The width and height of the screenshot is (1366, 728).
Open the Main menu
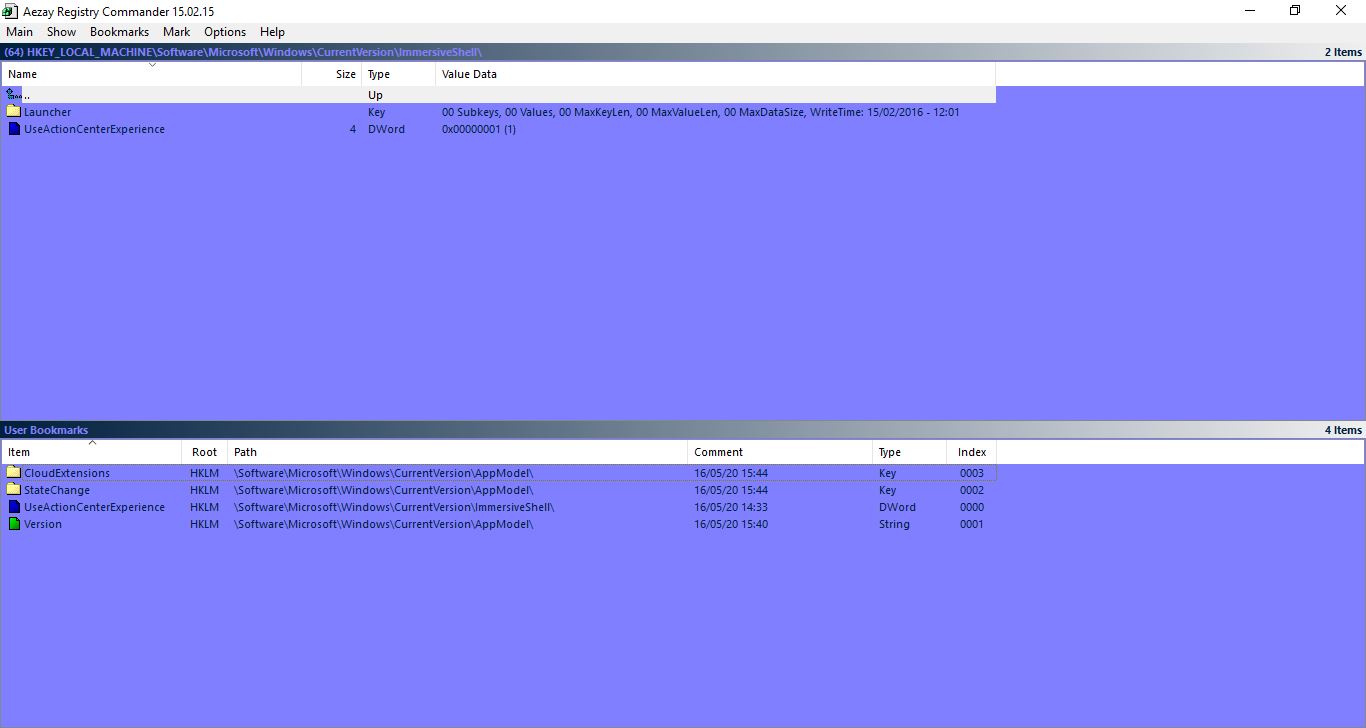pos(19,31)
